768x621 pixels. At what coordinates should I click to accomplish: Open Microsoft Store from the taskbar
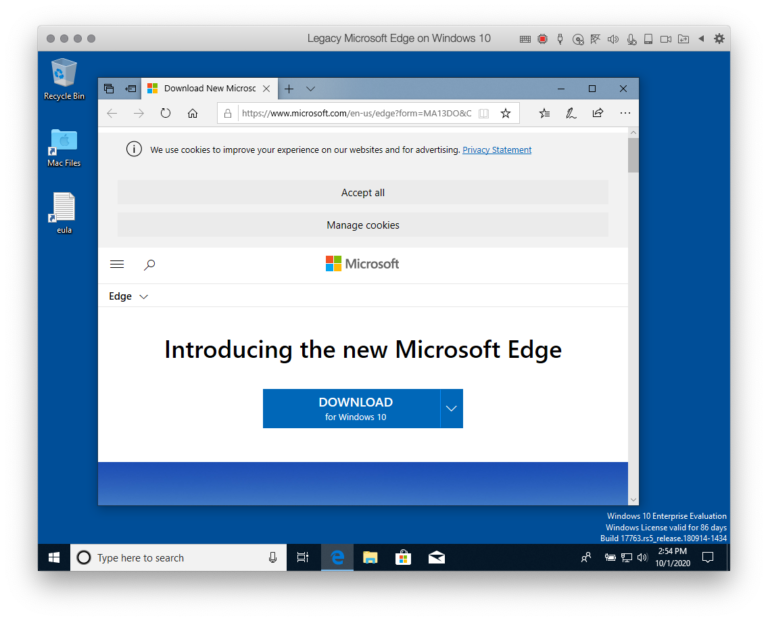[403, 557]
